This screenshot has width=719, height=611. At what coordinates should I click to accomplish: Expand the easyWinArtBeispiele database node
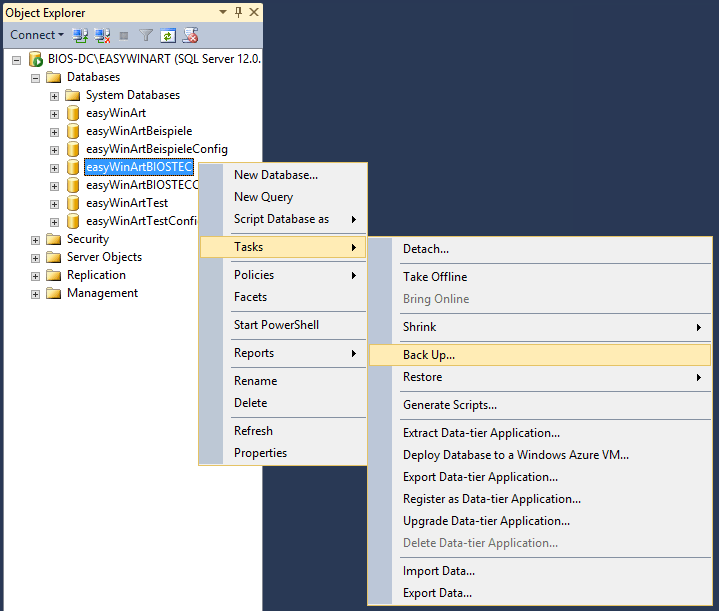point(54,132)
